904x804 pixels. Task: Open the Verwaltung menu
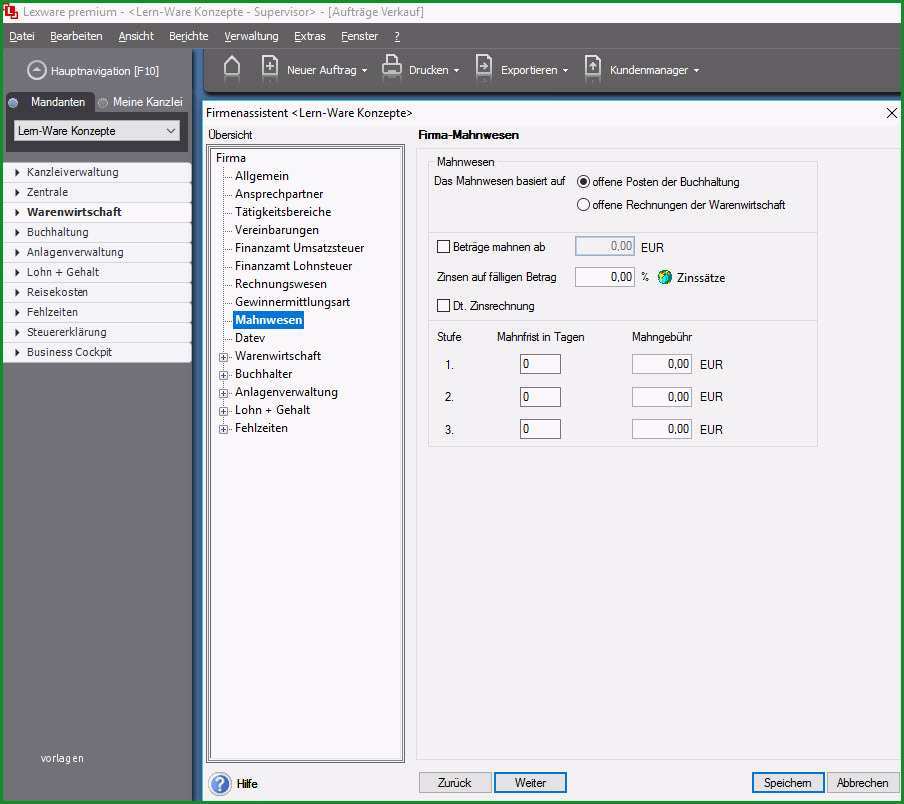[251, 36]
